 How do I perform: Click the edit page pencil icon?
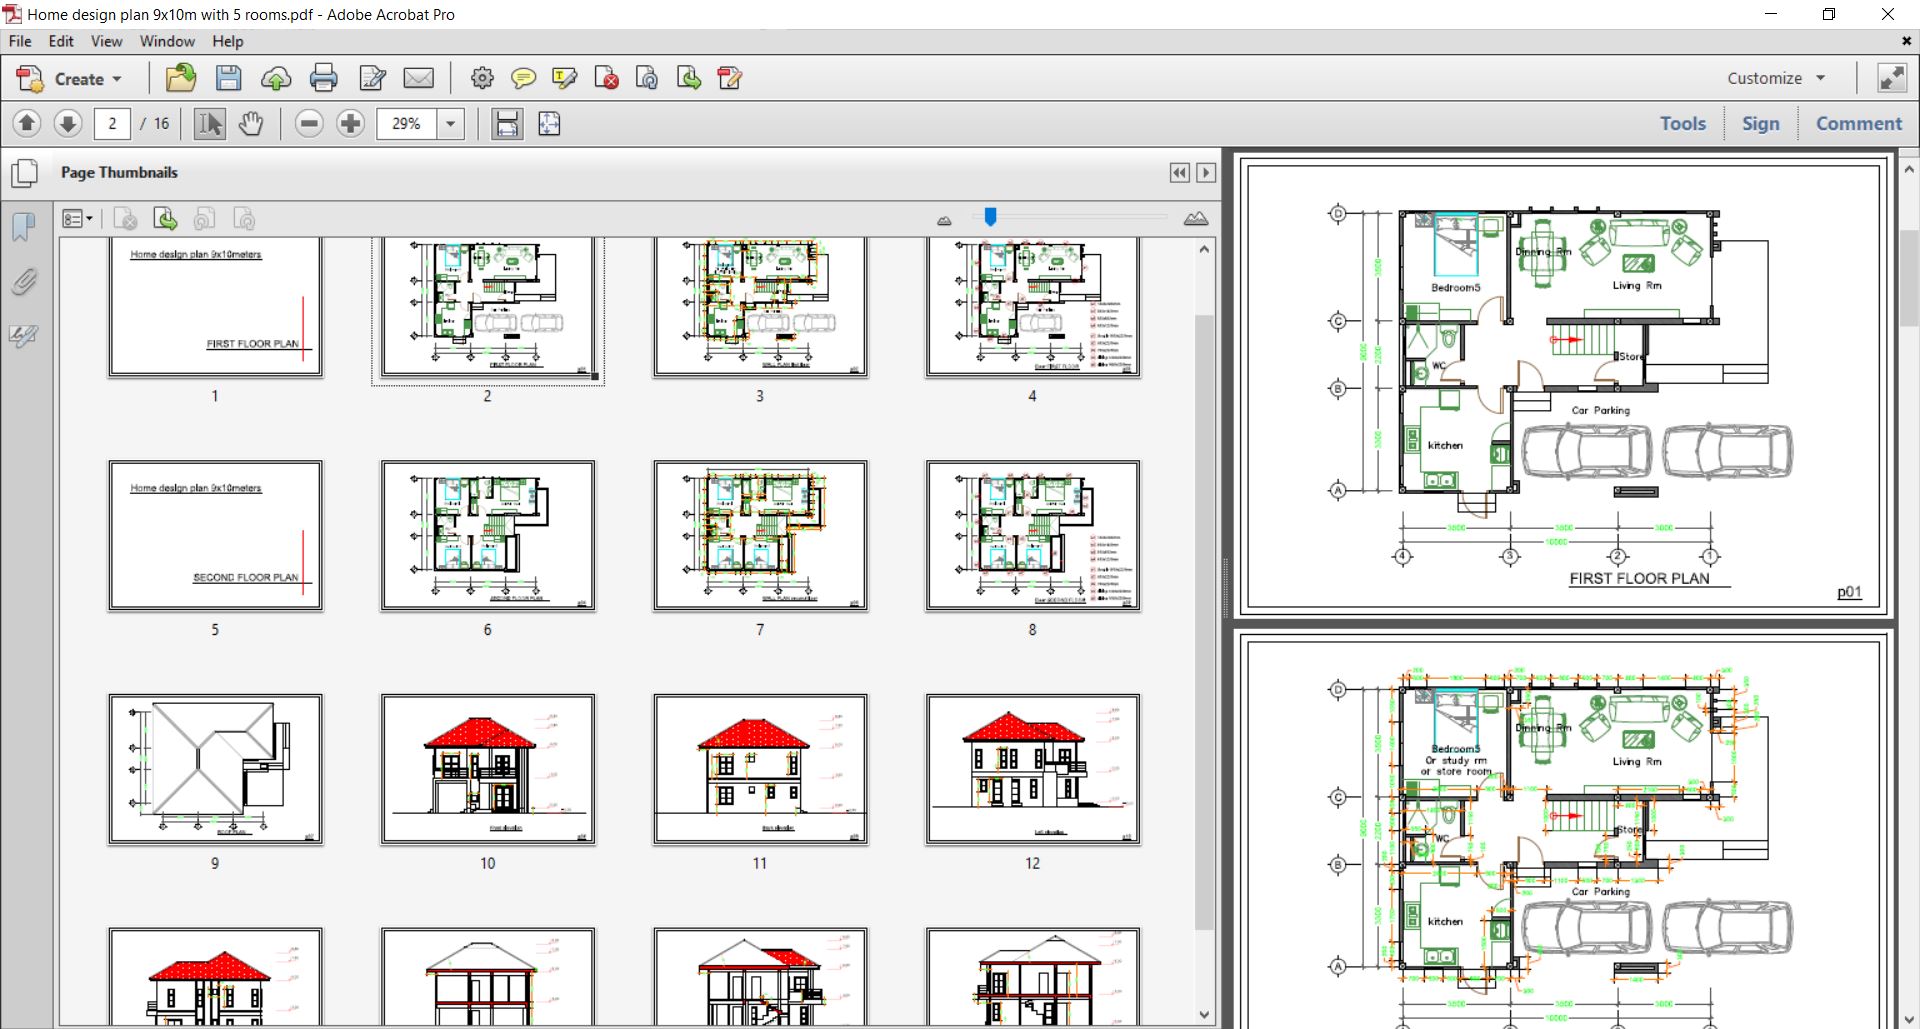(x=730, y=78)
